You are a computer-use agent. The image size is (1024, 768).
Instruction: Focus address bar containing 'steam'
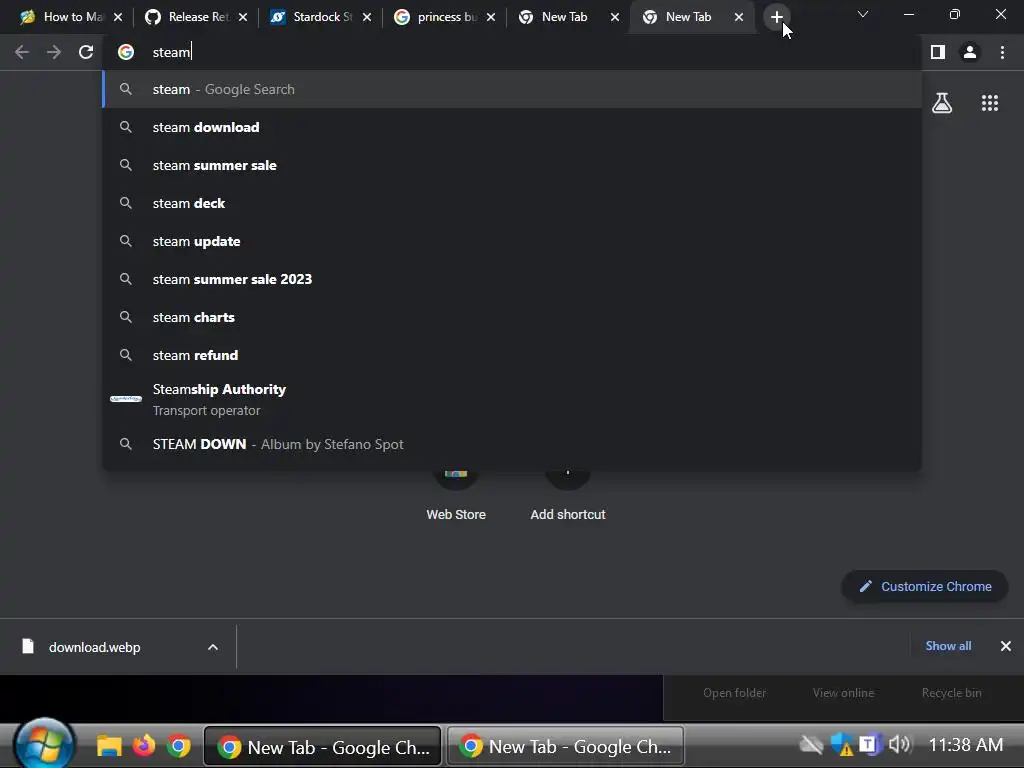[512, 52]
